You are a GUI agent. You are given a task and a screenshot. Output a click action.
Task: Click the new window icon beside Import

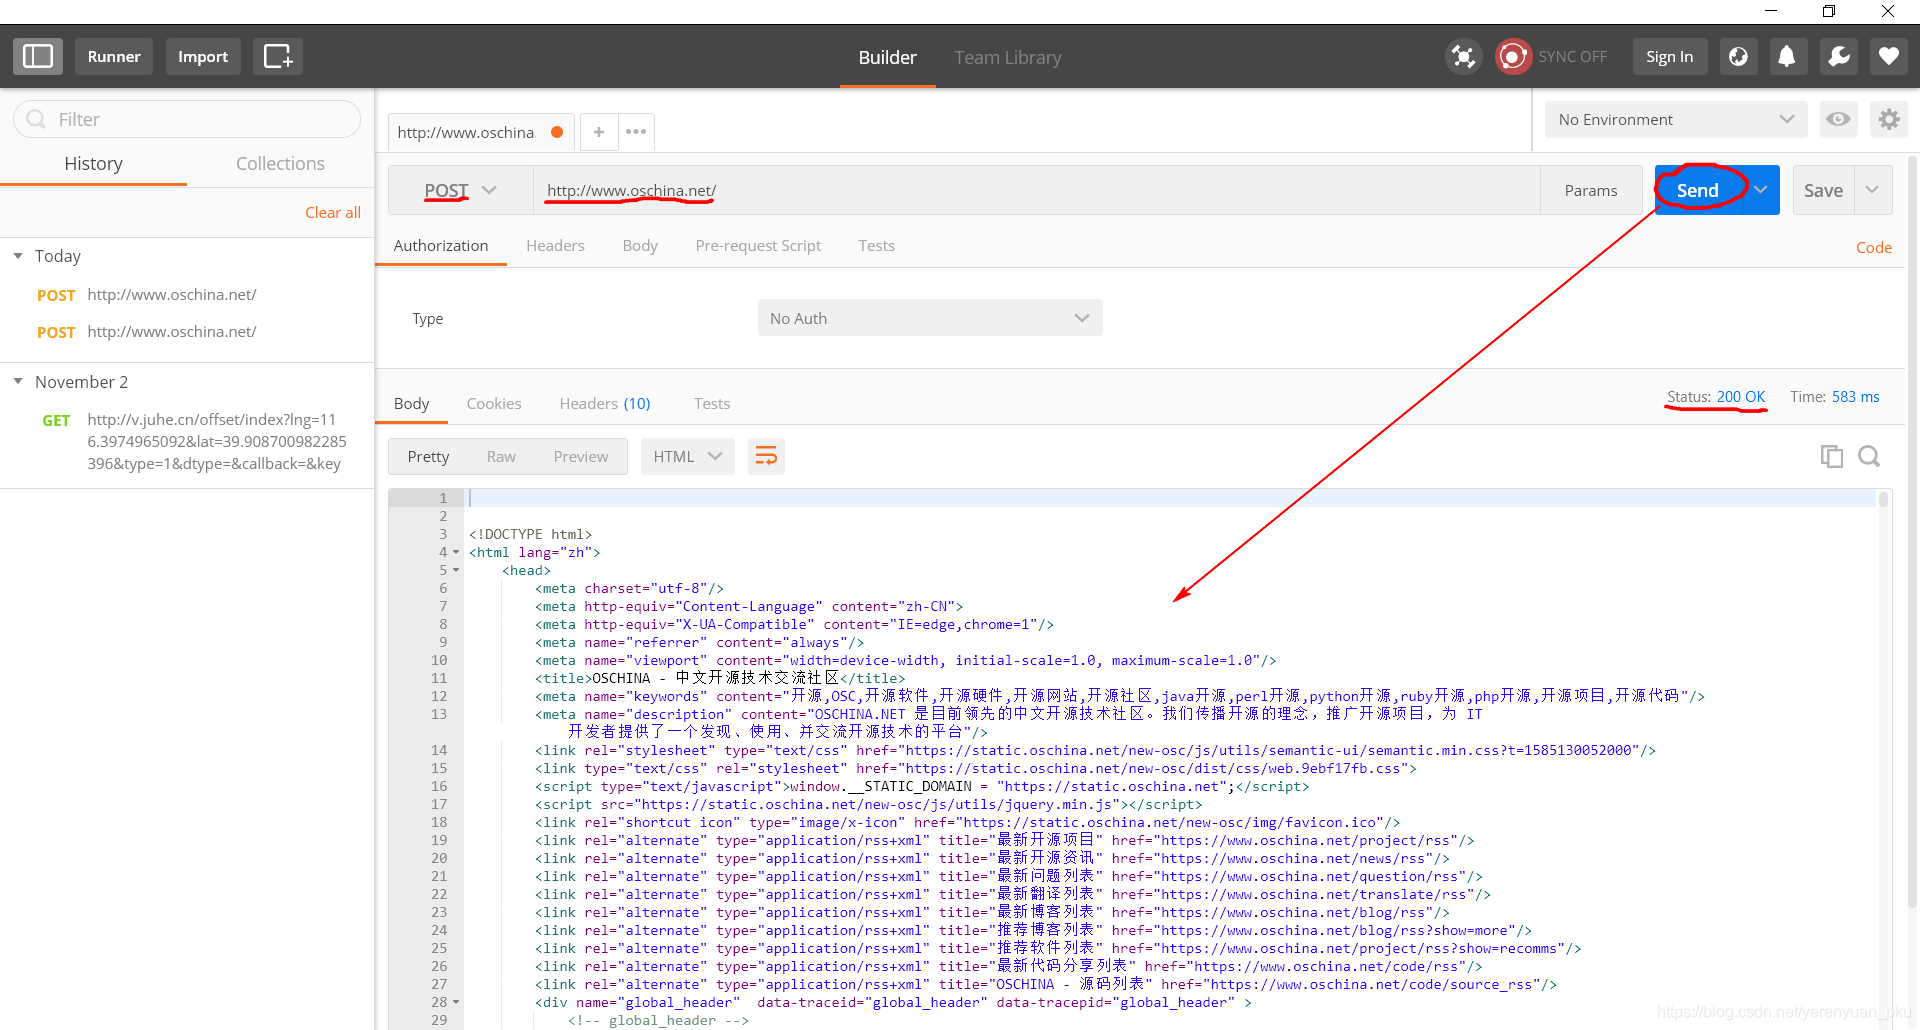[x=277, y=56]
